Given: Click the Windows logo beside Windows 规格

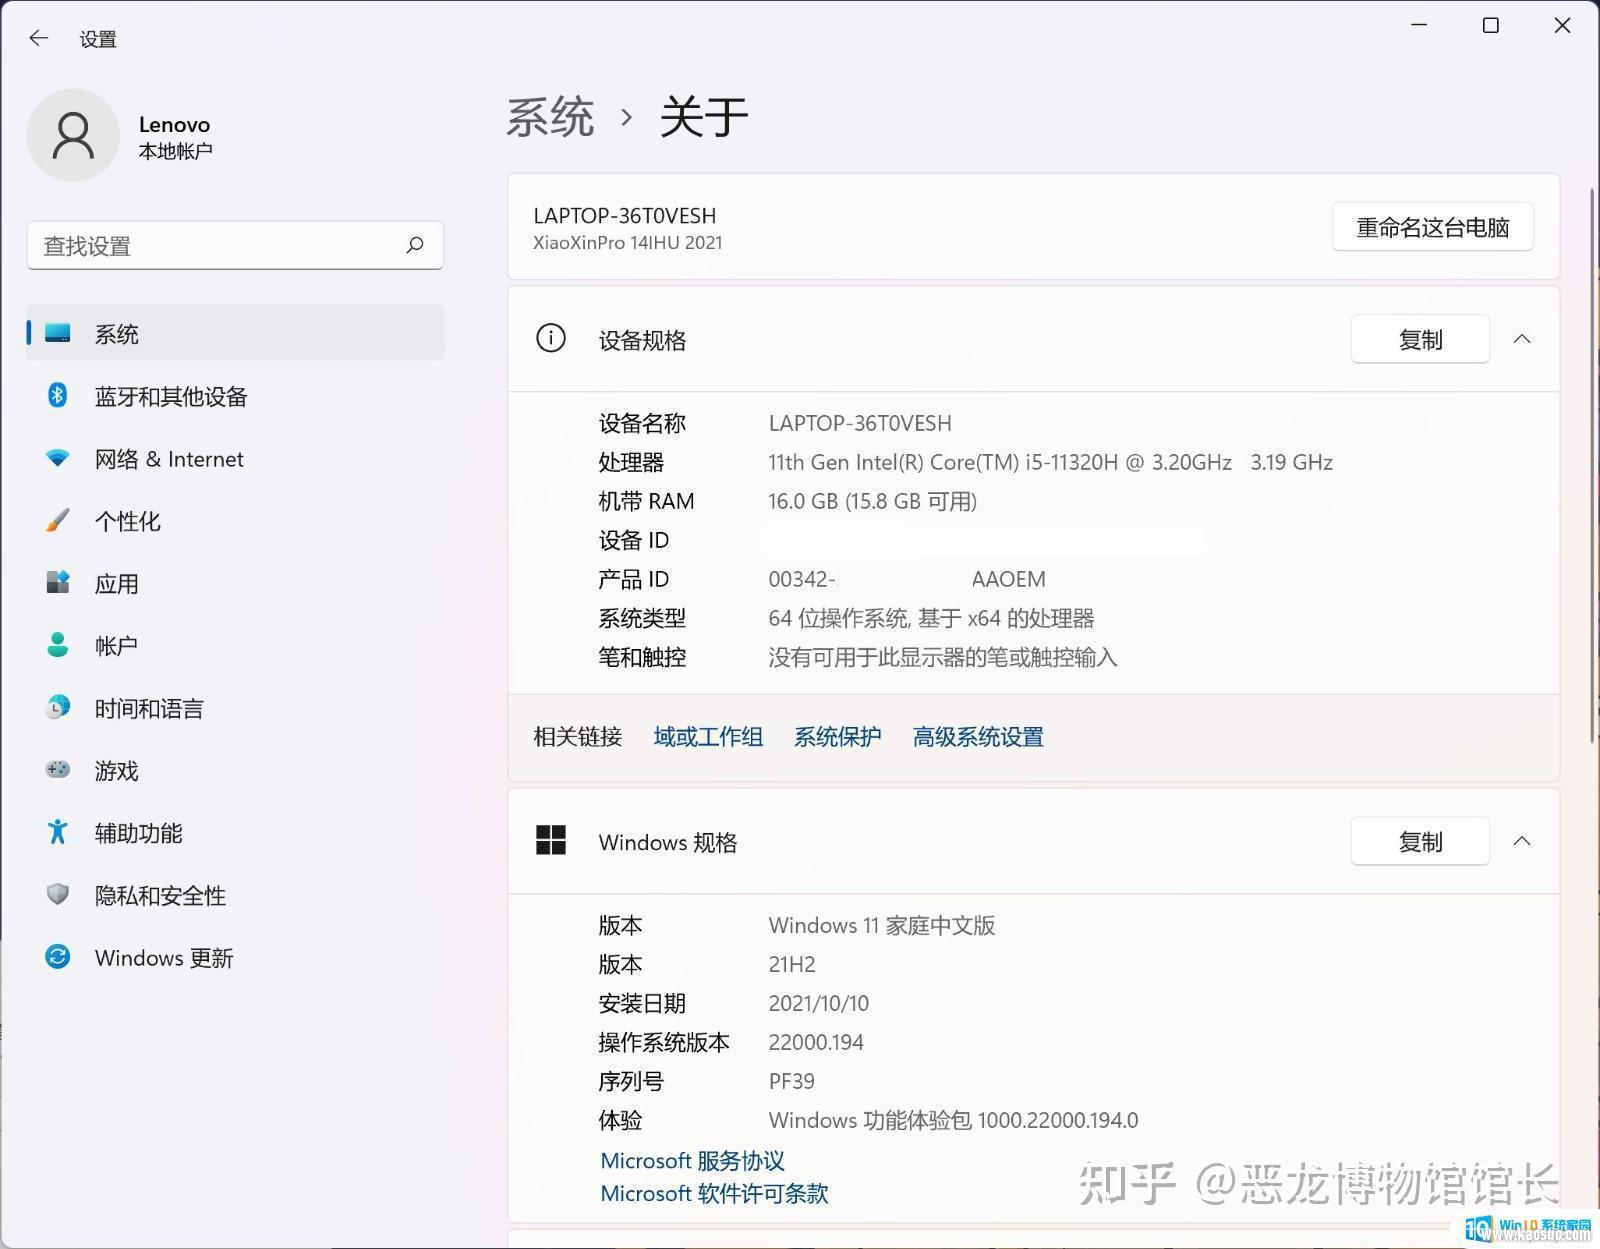Looking at the screenshot, I should (x=551, y=840).
